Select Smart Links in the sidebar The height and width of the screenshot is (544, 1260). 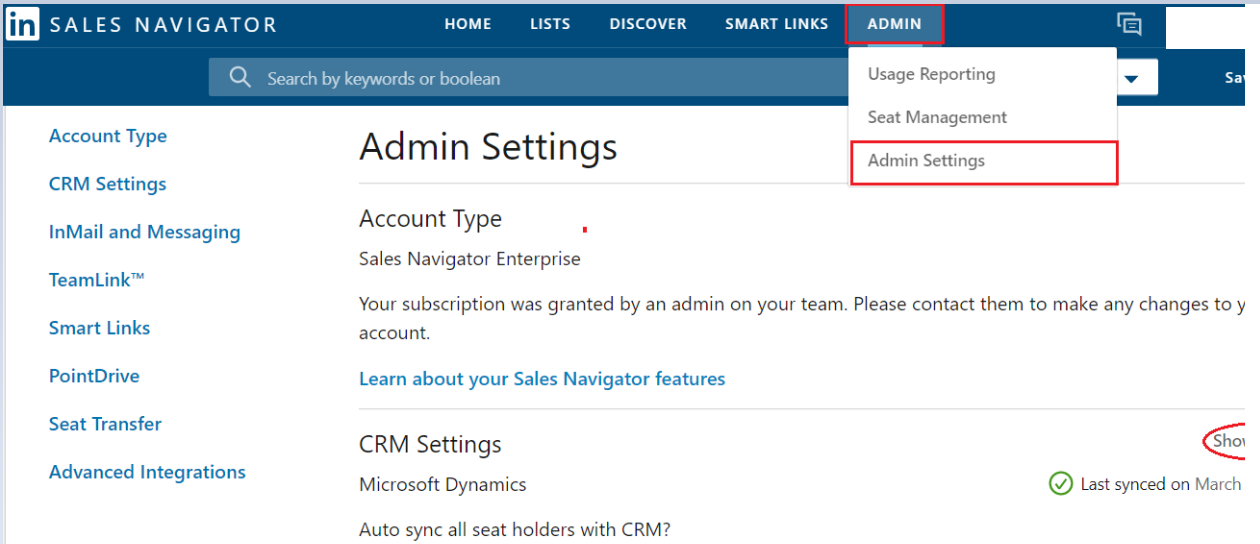pos(100,328)
